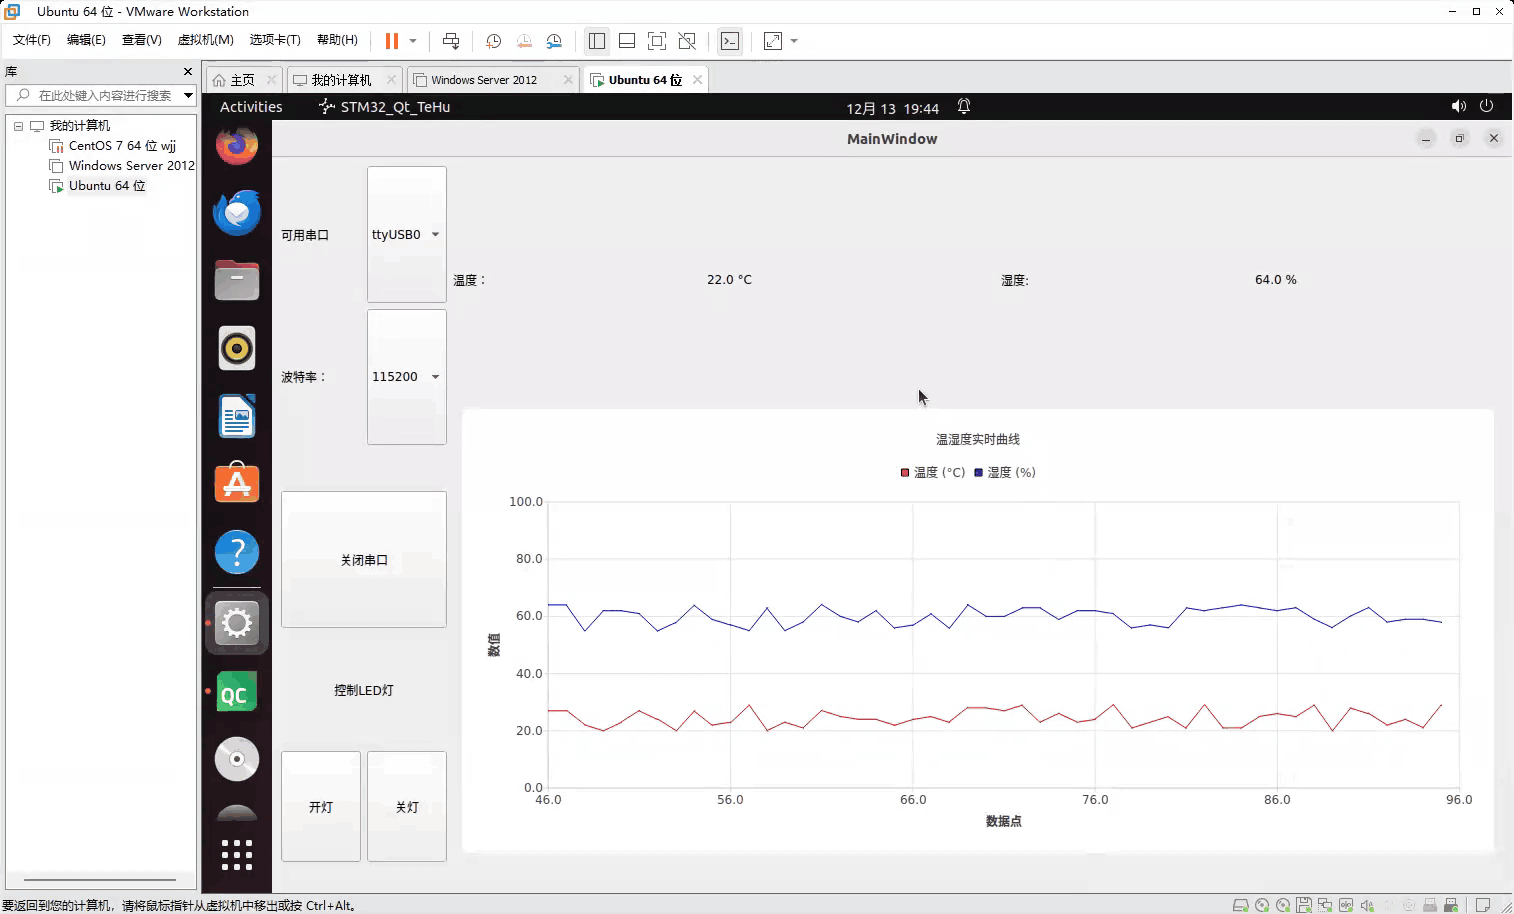
Task: Revert to the previous snapshot icon
Action: tap(524, 41)
